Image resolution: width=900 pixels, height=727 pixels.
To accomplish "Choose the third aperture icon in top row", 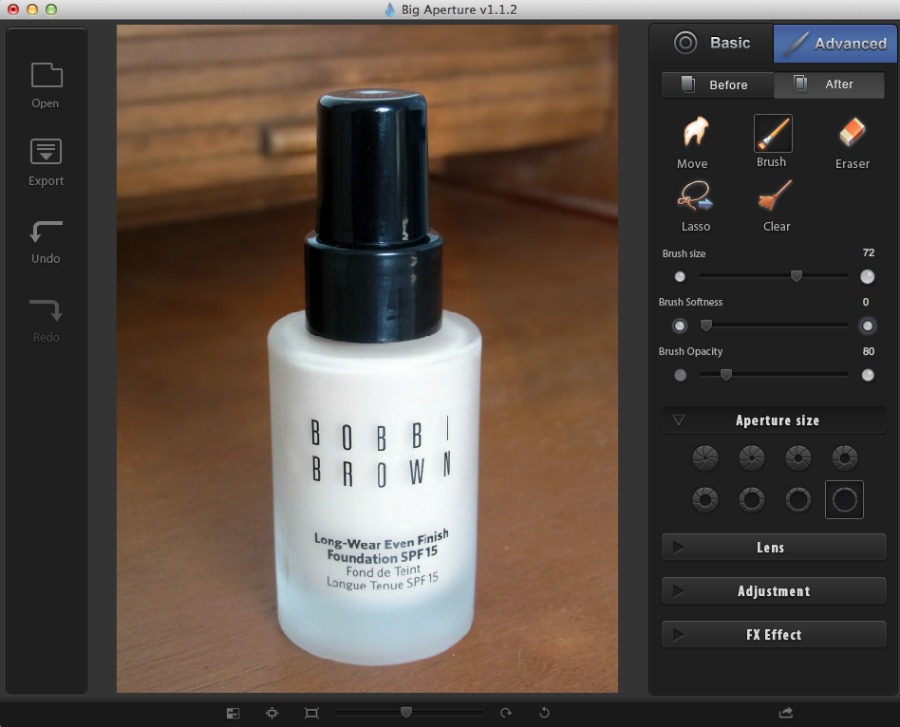I will [x=798, y=458].
